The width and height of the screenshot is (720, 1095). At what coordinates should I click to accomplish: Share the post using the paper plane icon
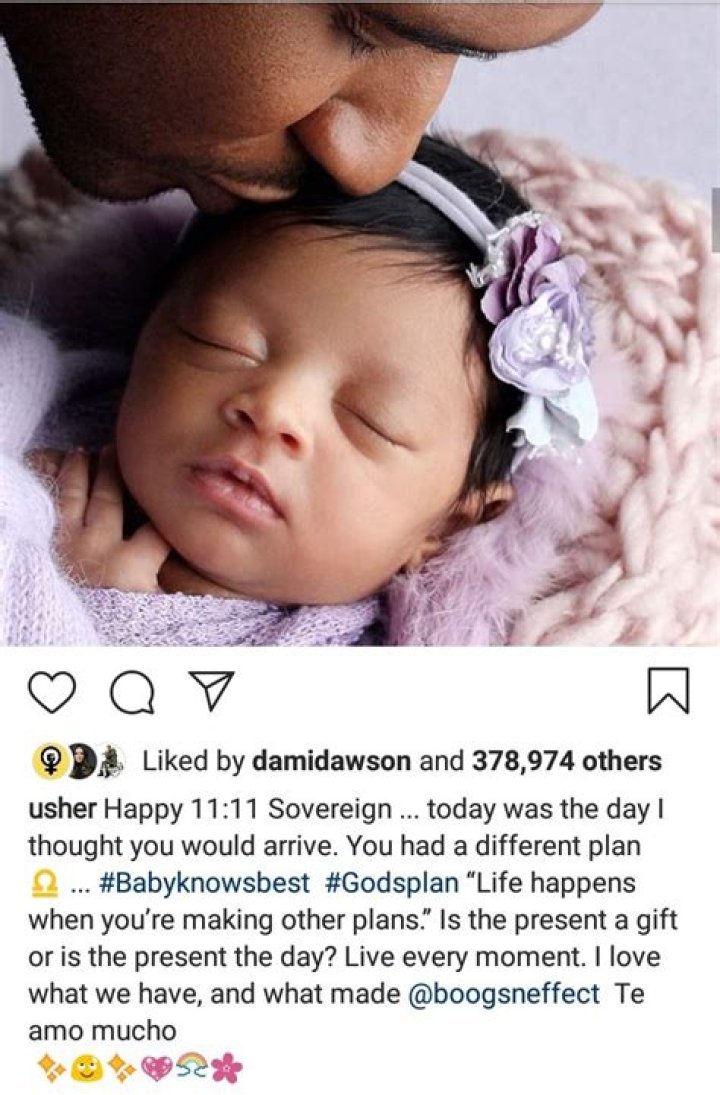pos(211,691)
